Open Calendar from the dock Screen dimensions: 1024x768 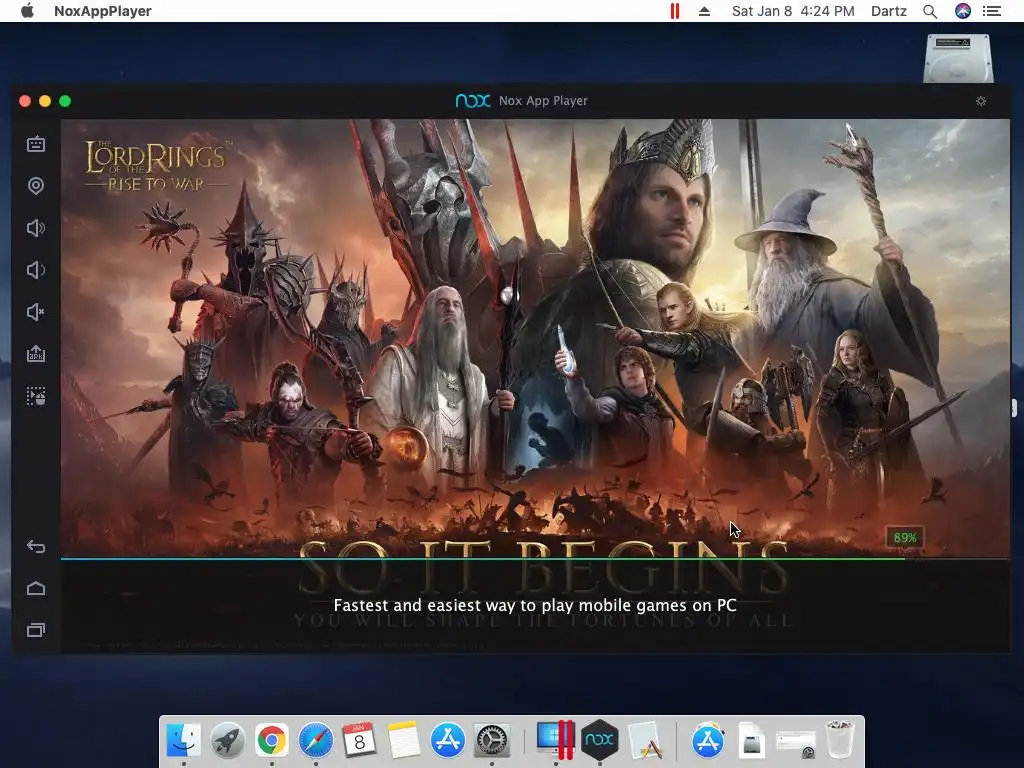[x=359, y=740]
